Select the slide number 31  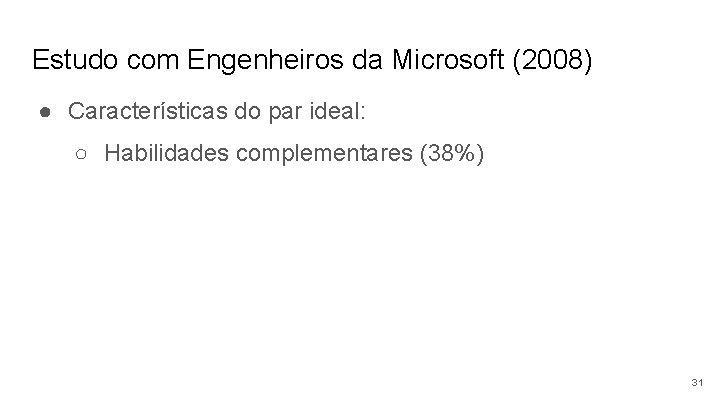click(697, 382)
